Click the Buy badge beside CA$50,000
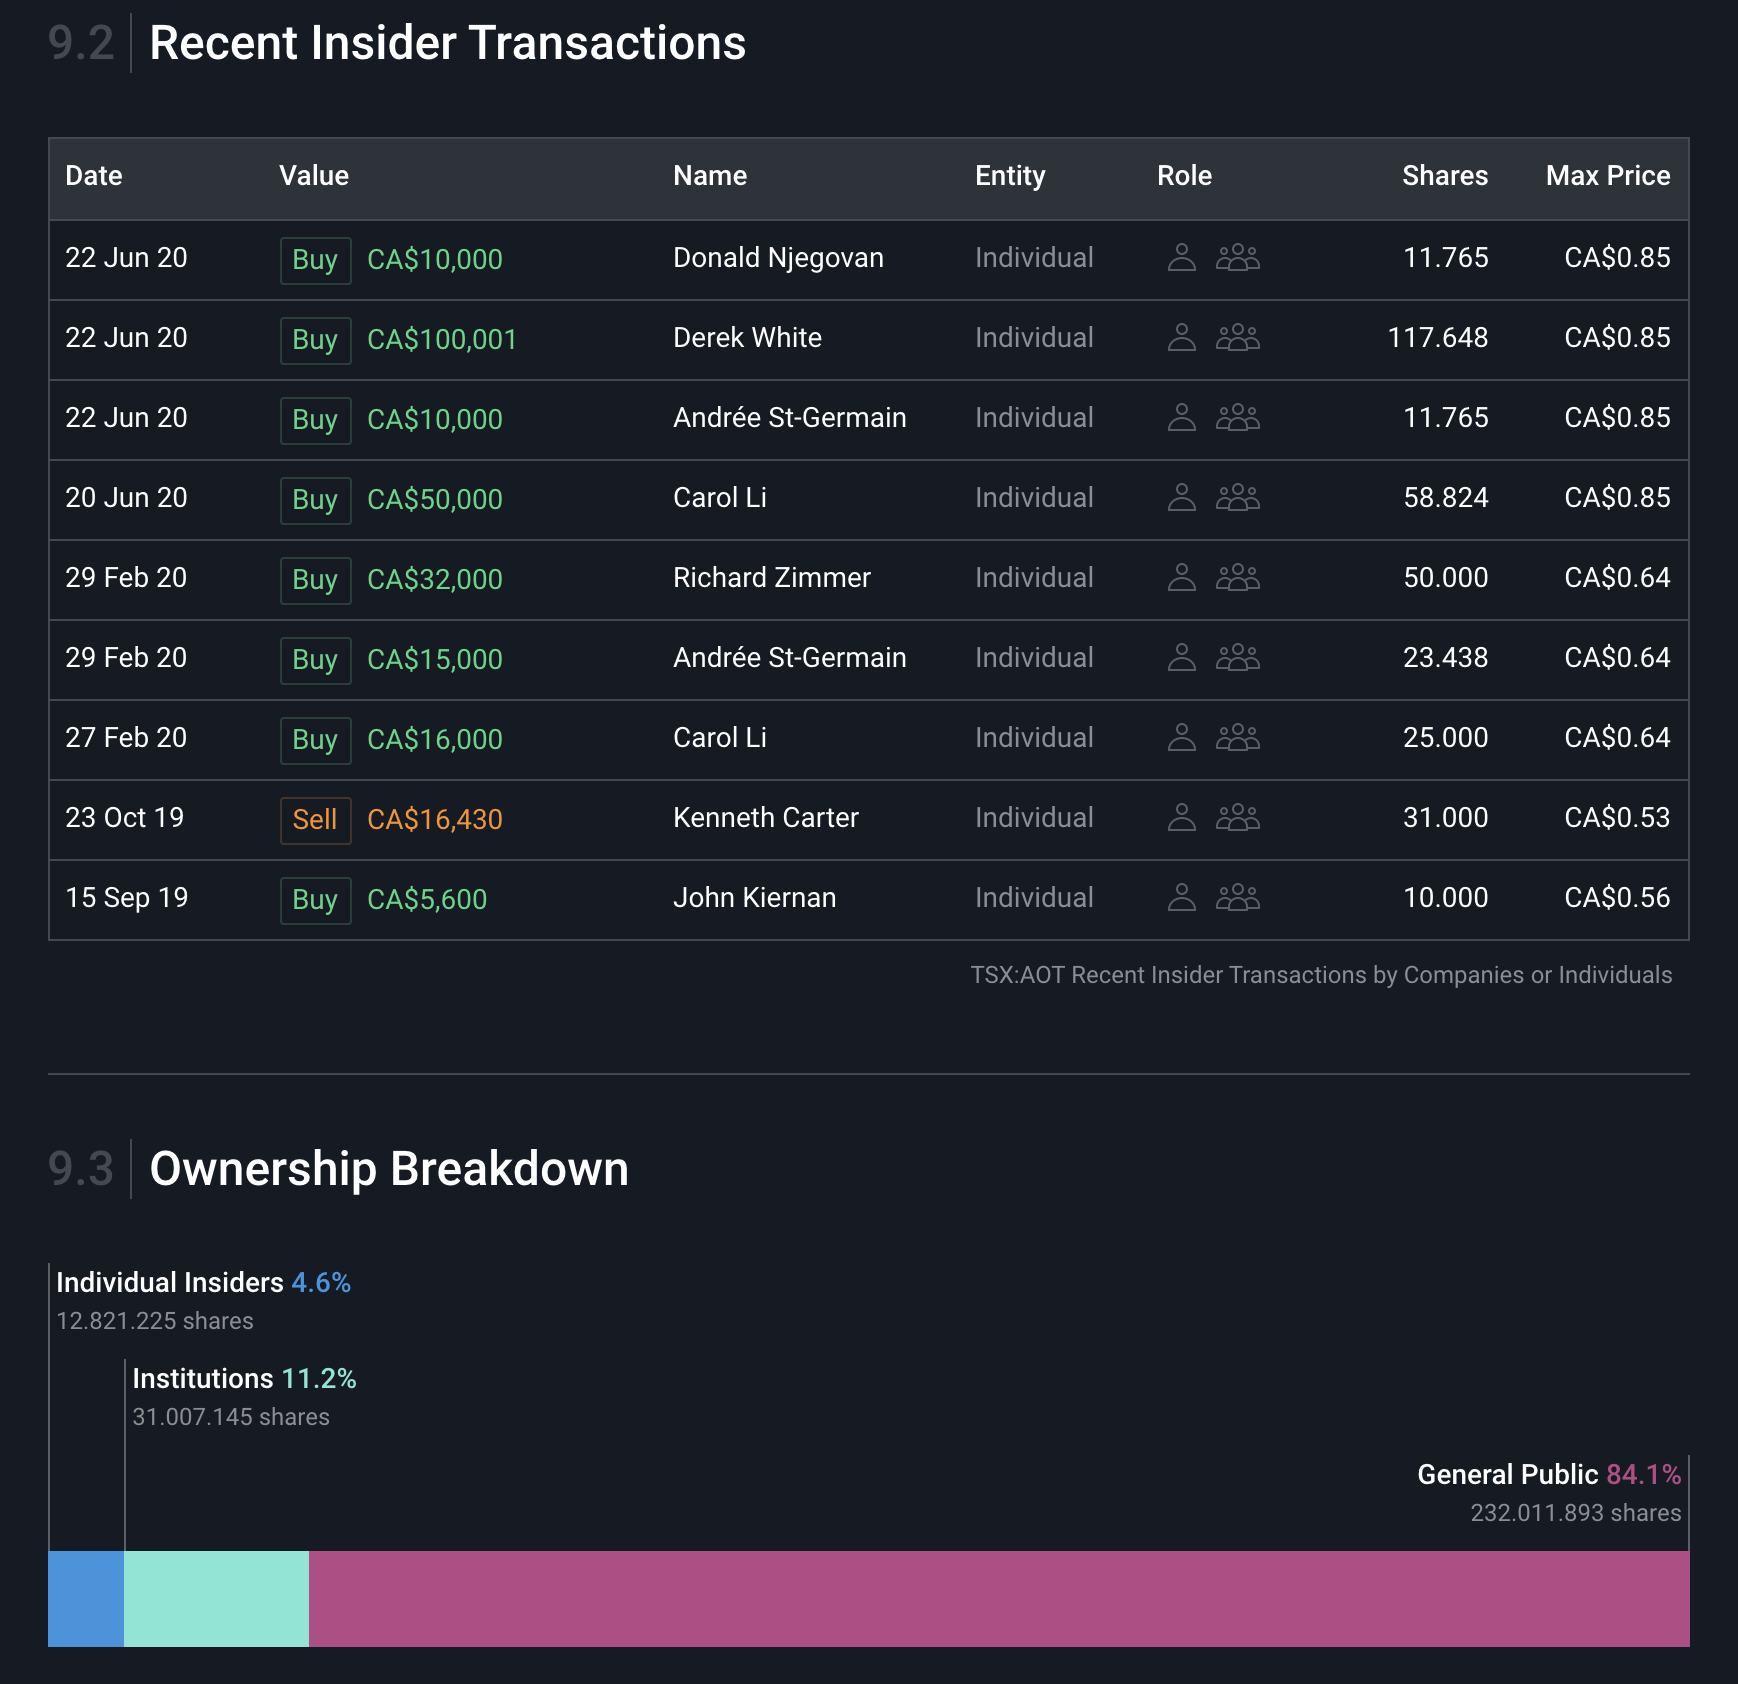The width and height of the screenshot is (1738, 1684). 315,500
